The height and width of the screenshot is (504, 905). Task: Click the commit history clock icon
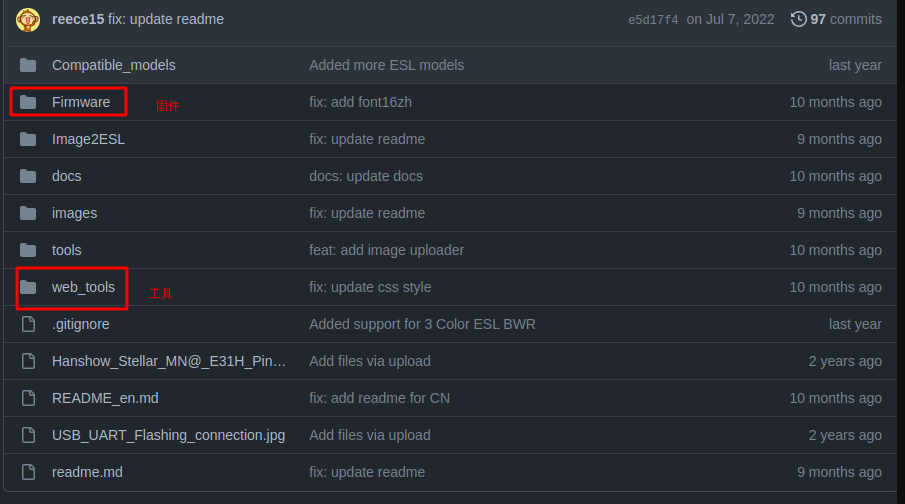tap(798, 19)
